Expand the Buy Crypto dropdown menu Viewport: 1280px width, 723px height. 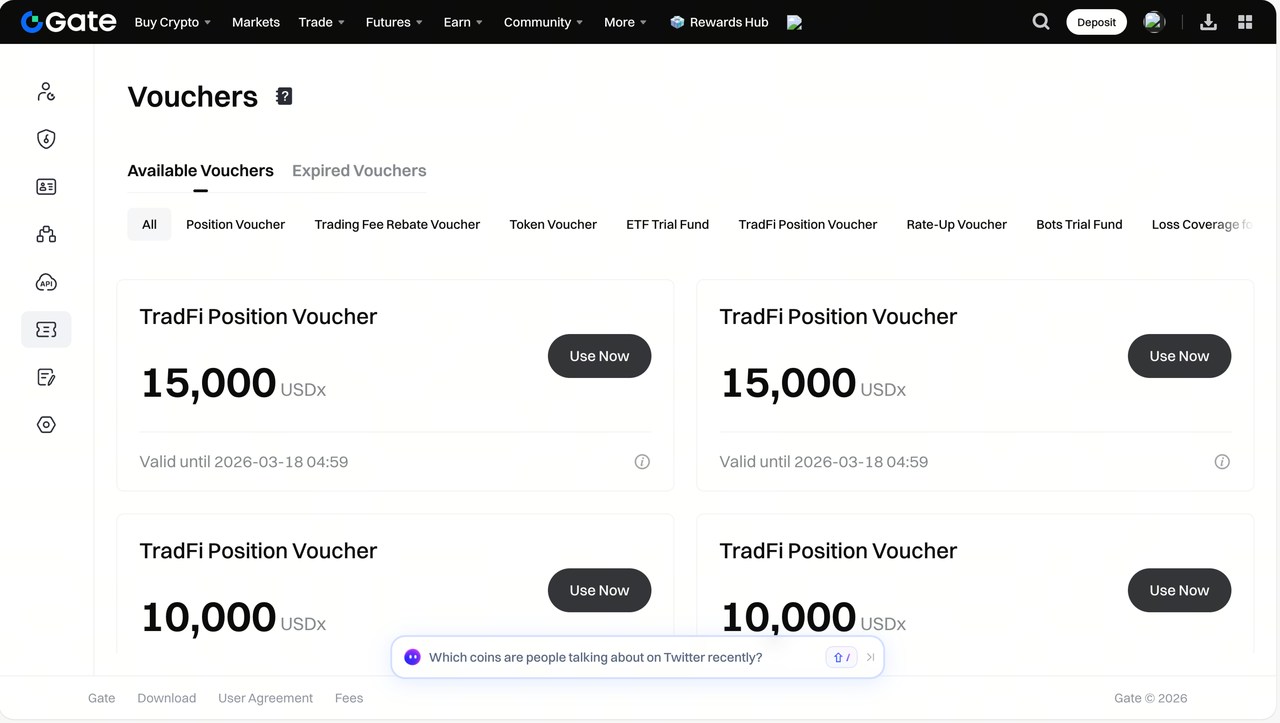coord(172,22)
